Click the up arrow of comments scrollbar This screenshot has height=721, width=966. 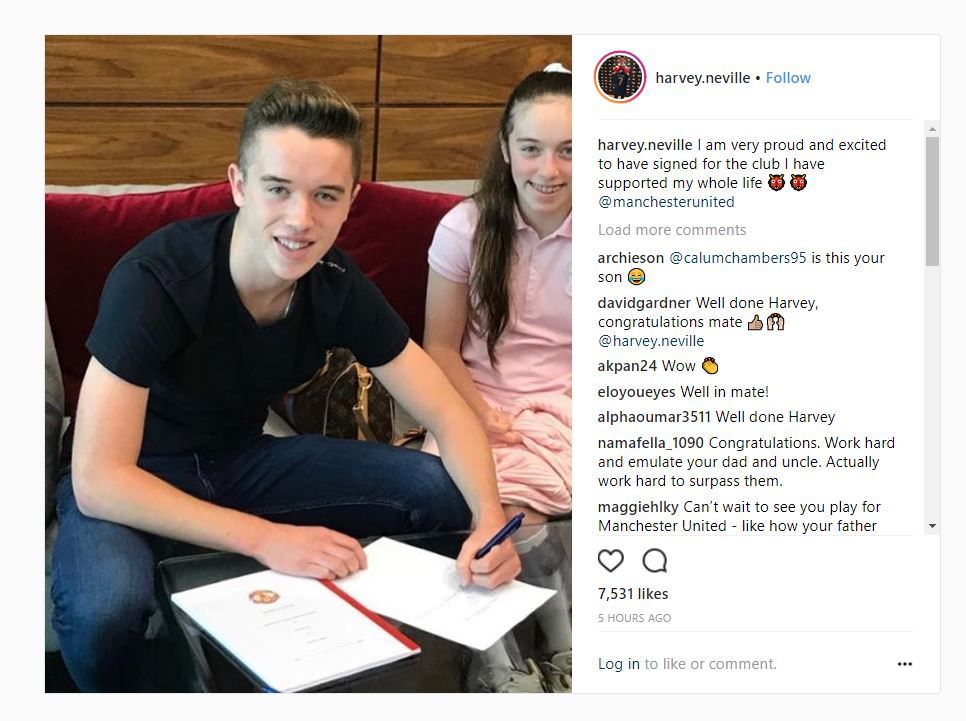pyautogui.click(x=932, y=129)
